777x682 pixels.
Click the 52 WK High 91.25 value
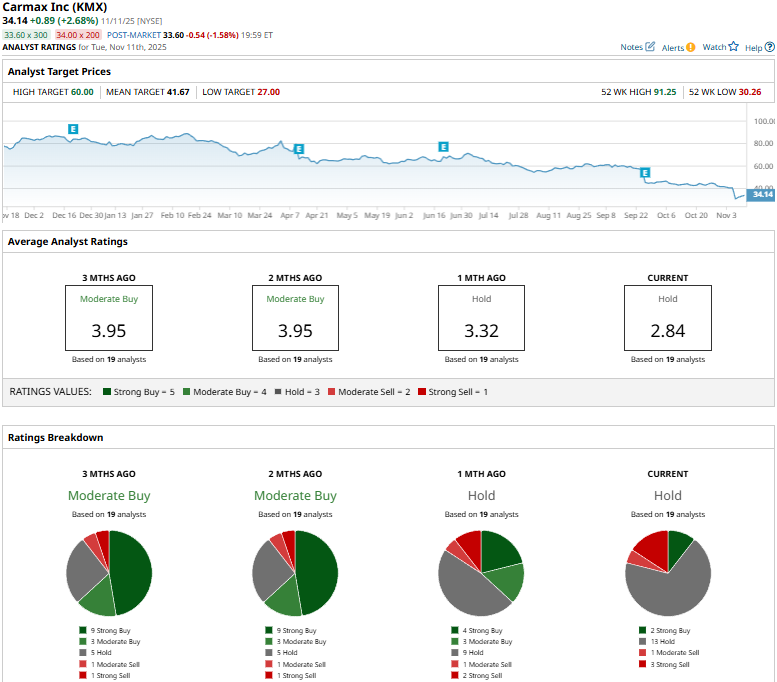tap(665, 92)
